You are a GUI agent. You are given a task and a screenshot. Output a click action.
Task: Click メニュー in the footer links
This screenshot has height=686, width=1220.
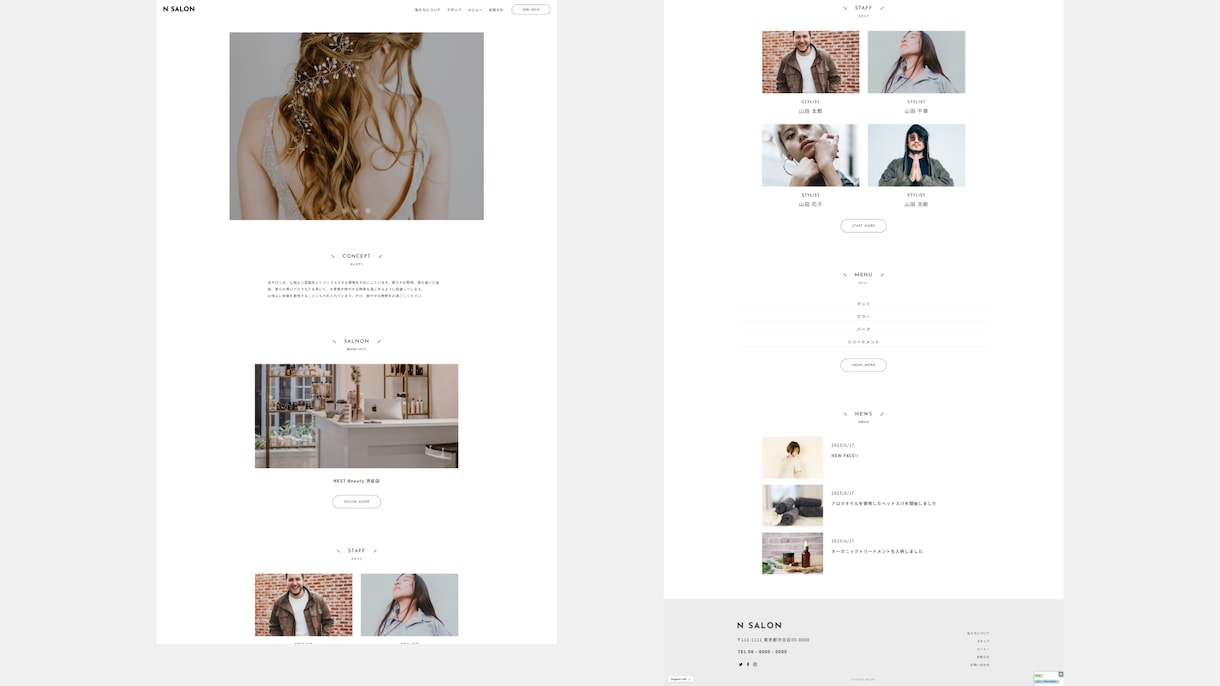click(x=983, y=649)
